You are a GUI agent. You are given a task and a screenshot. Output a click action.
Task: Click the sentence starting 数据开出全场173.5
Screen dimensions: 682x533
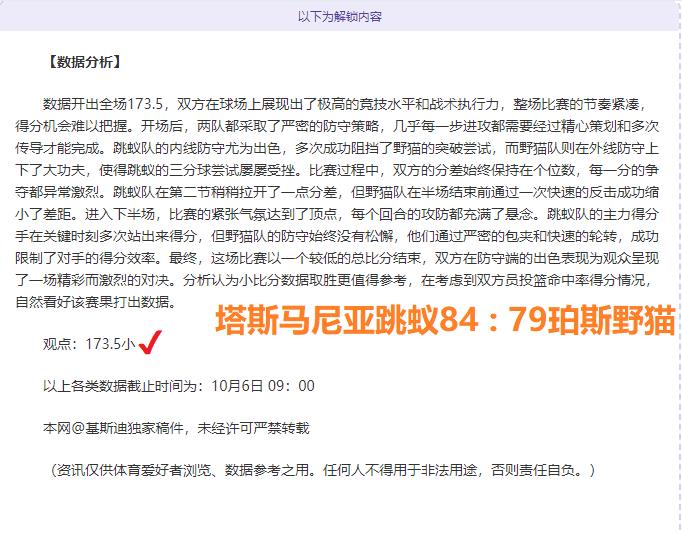(200, 104)
